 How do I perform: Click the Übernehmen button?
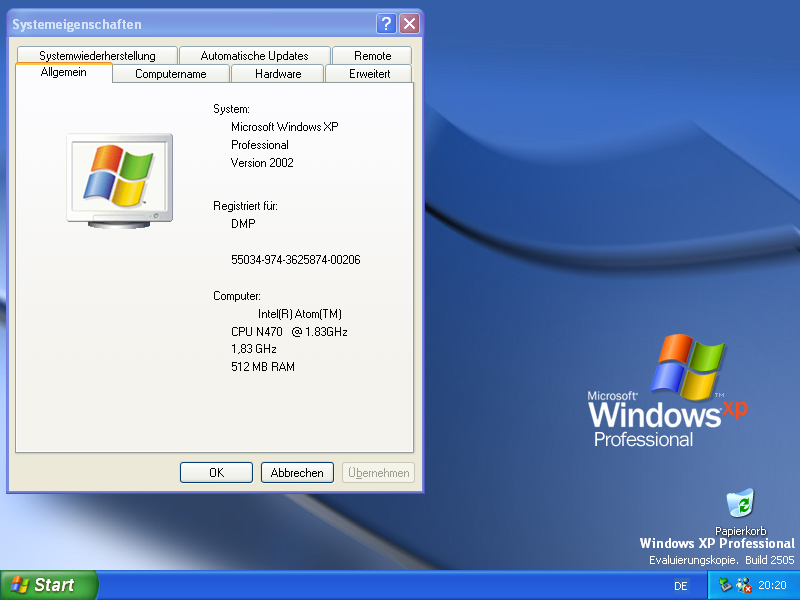(x=378, y=472)
